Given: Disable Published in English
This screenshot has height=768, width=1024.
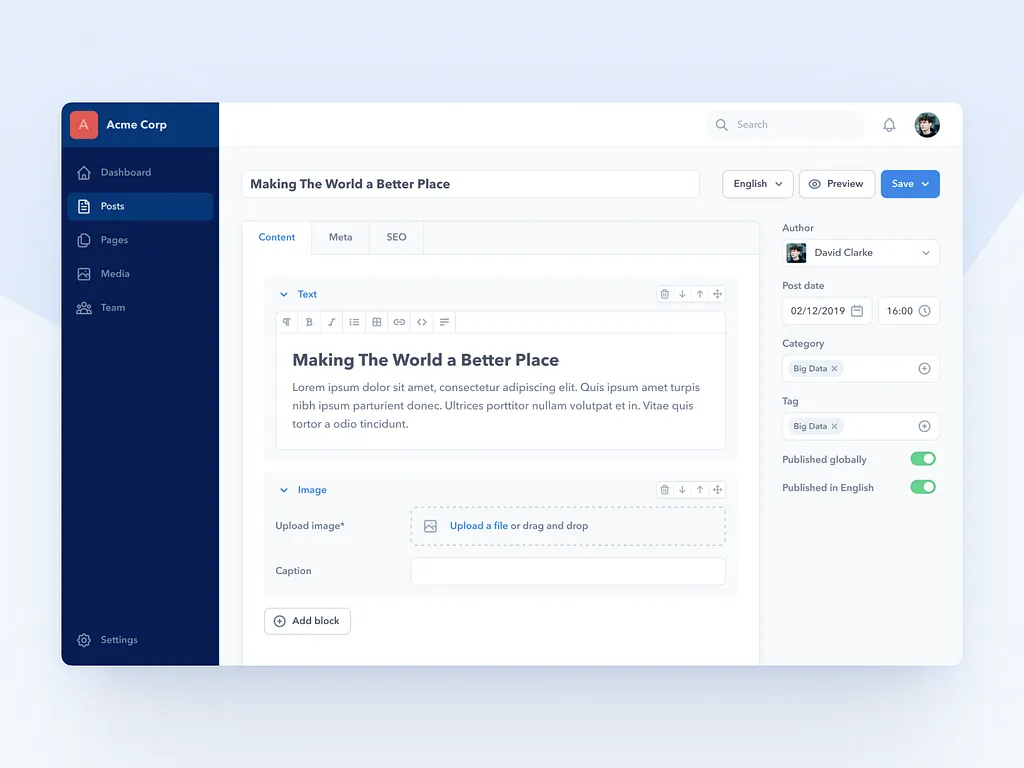Looking at the screenshot, I should [x=922, y=487].
